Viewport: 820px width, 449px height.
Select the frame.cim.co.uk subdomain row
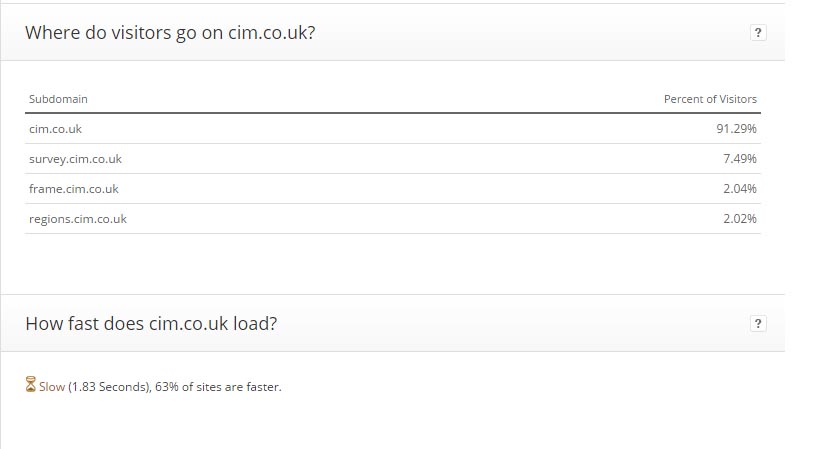(x=393, y=189)
